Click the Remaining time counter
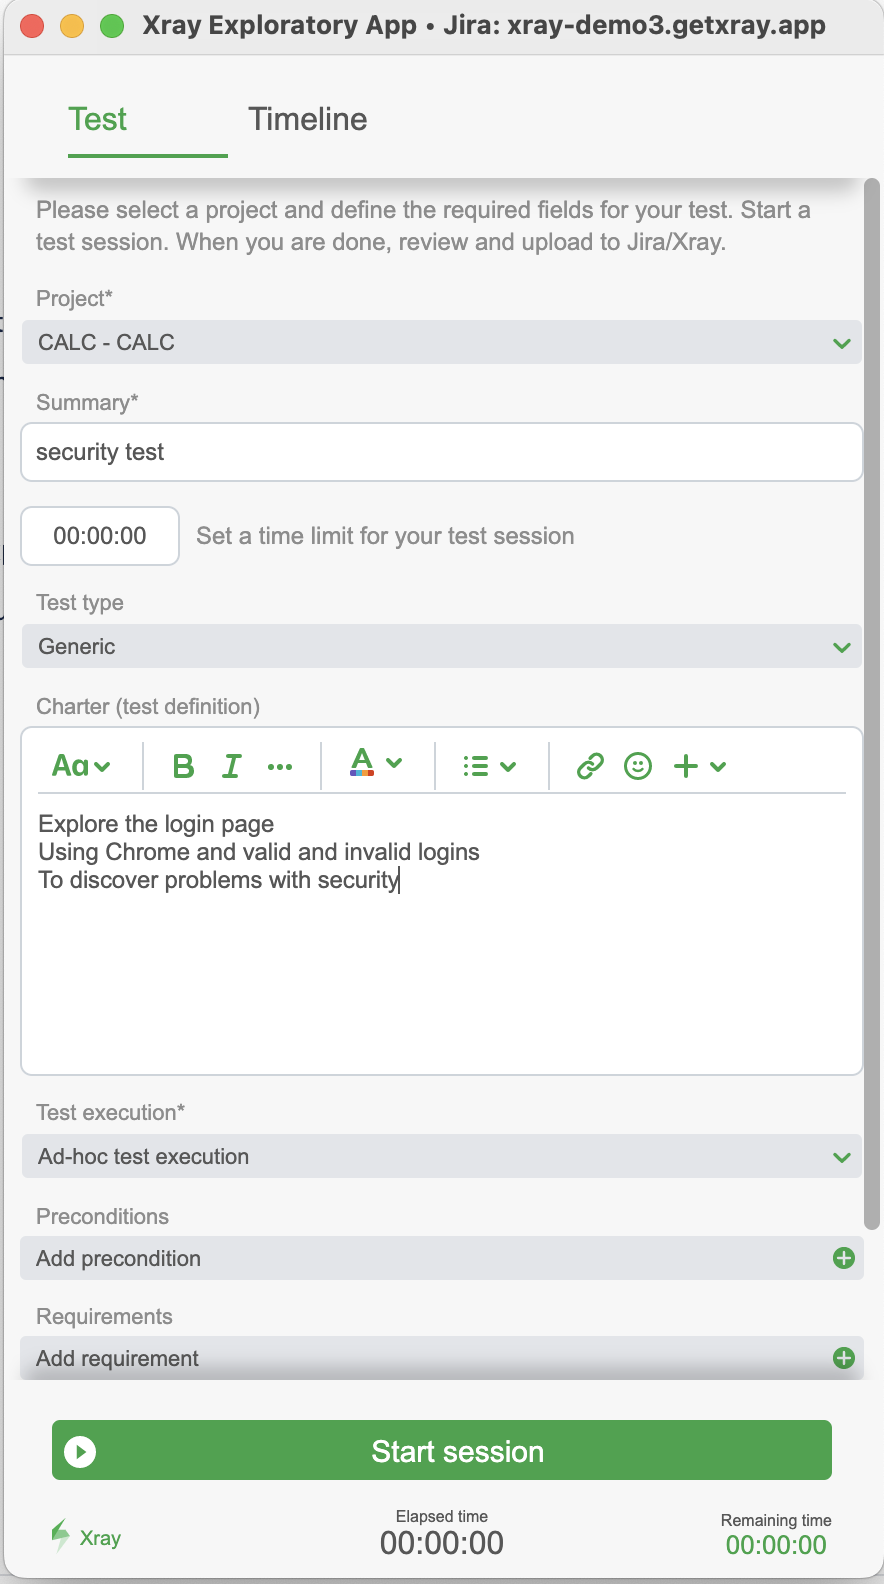Viewport: 884px width, 1584px height. coord(776,1545)
